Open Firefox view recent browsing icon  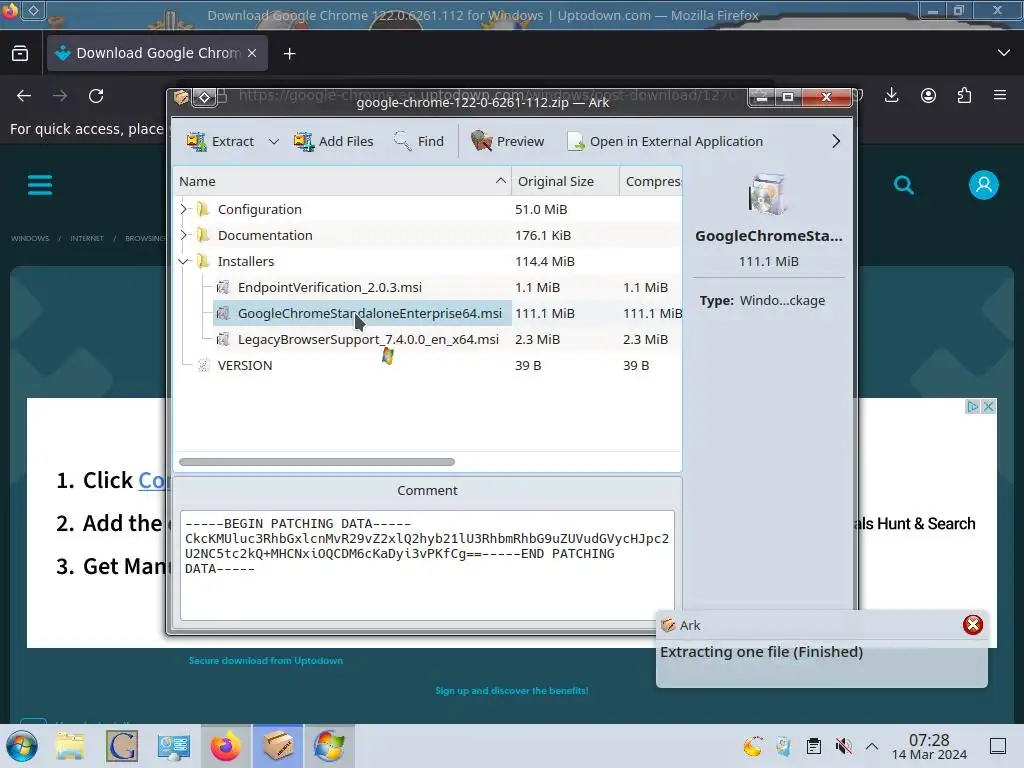[x=20, y=54]
